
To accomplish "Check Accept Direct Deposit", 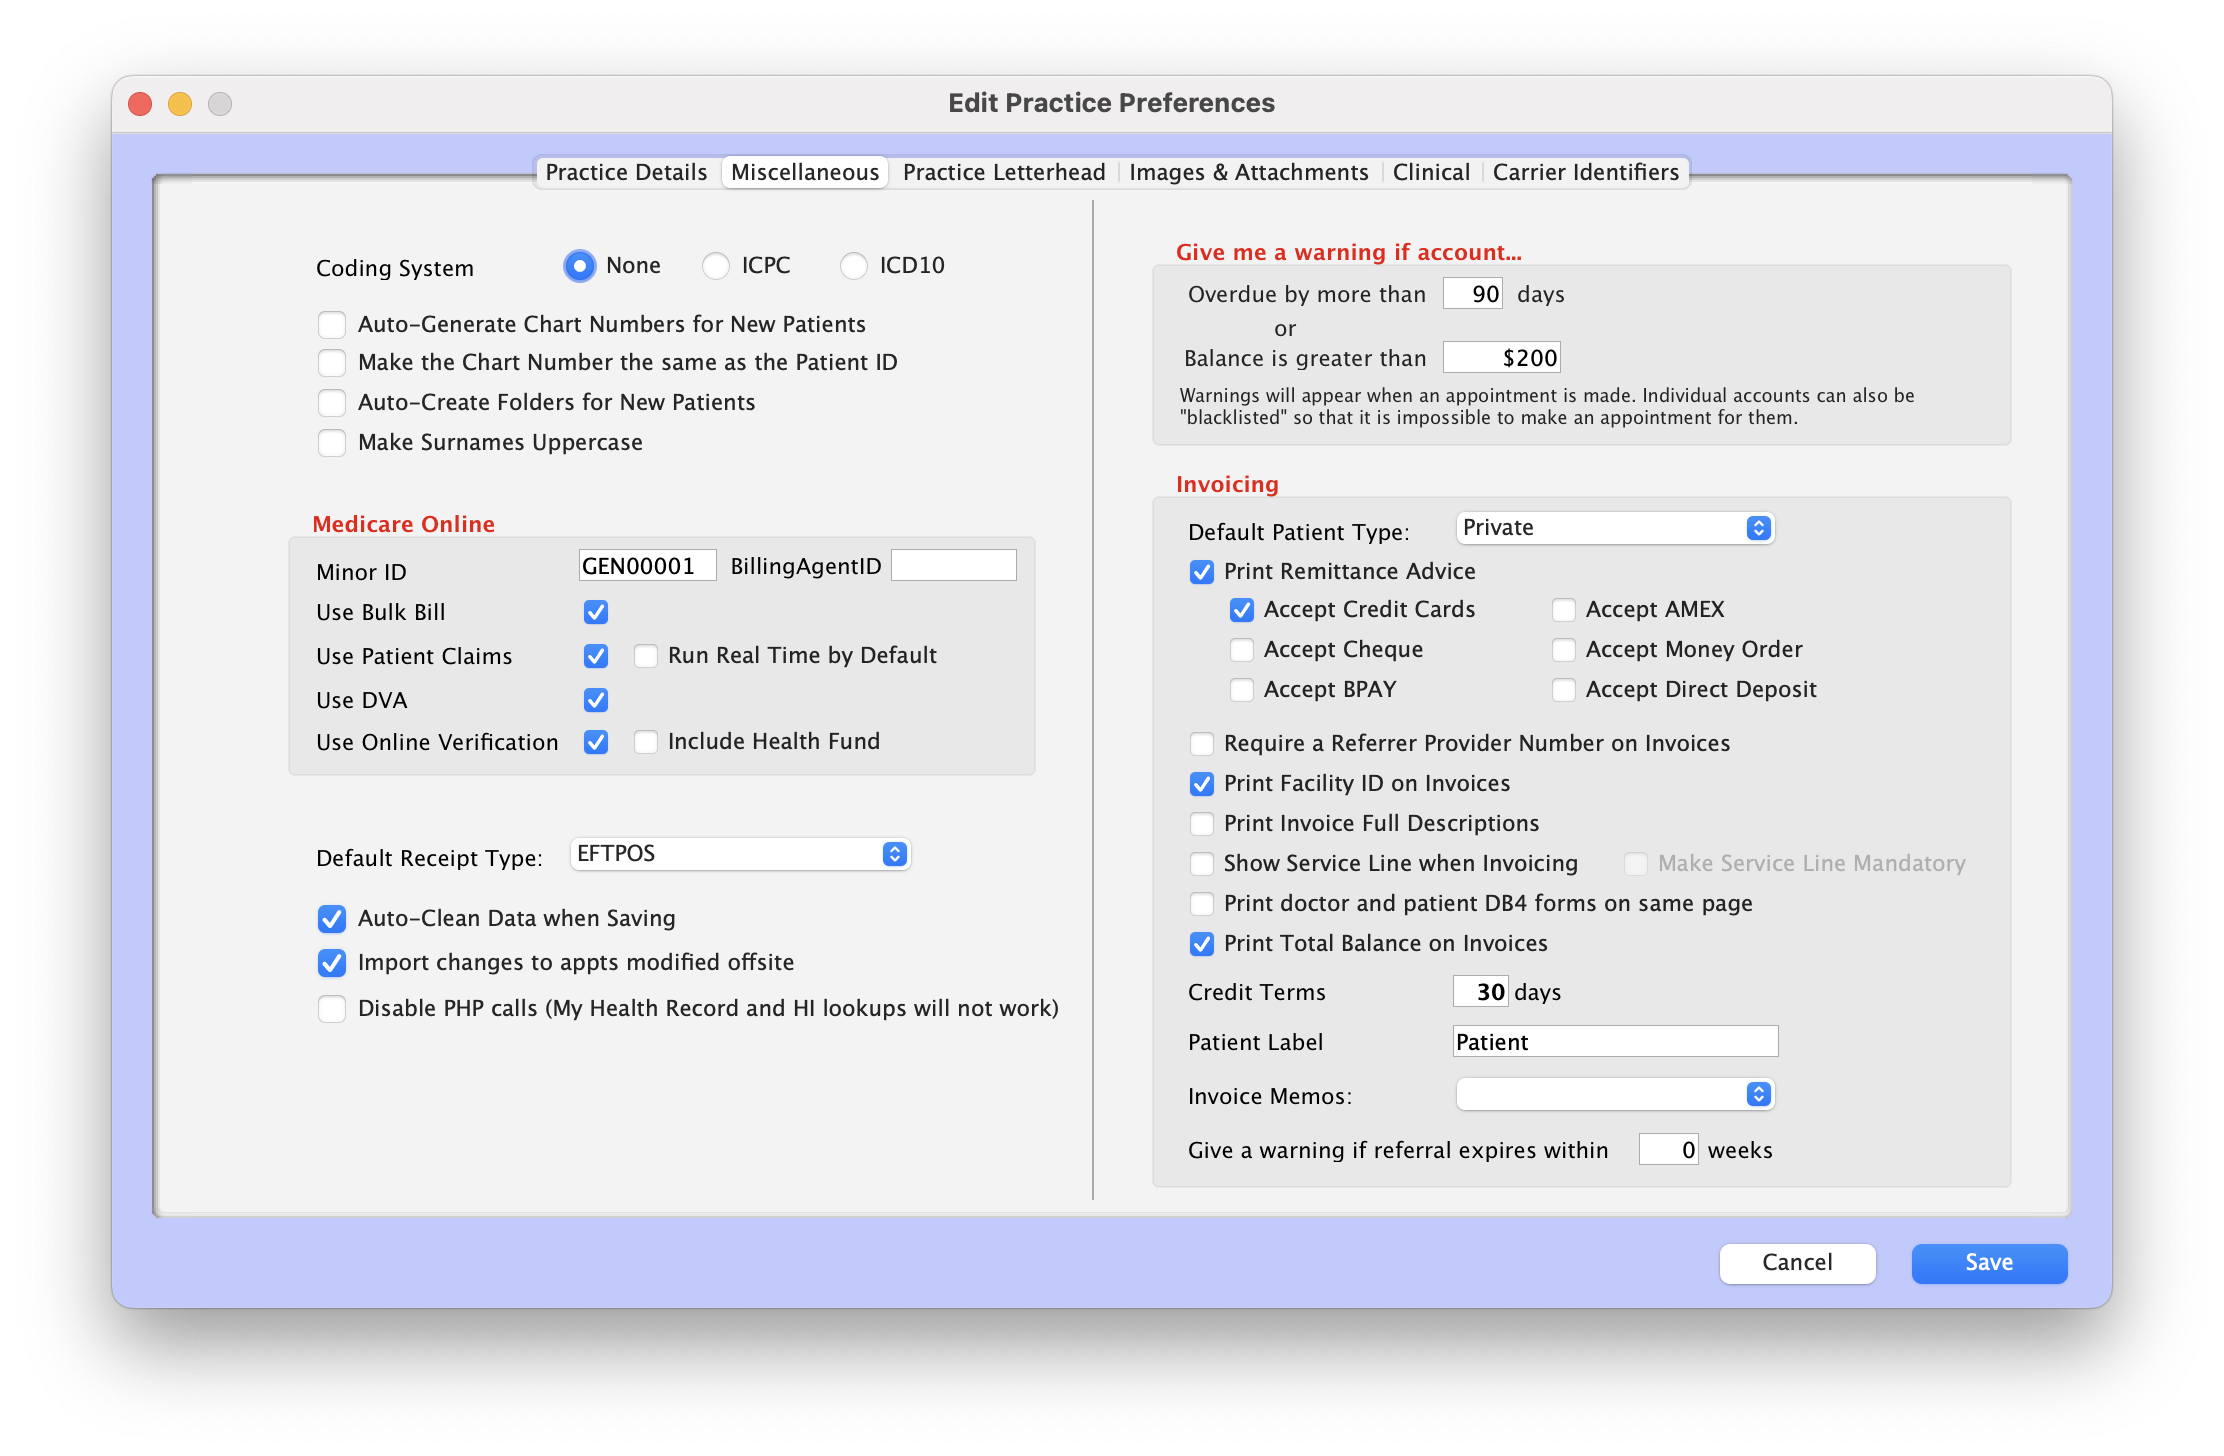I will coord(1564,690).
